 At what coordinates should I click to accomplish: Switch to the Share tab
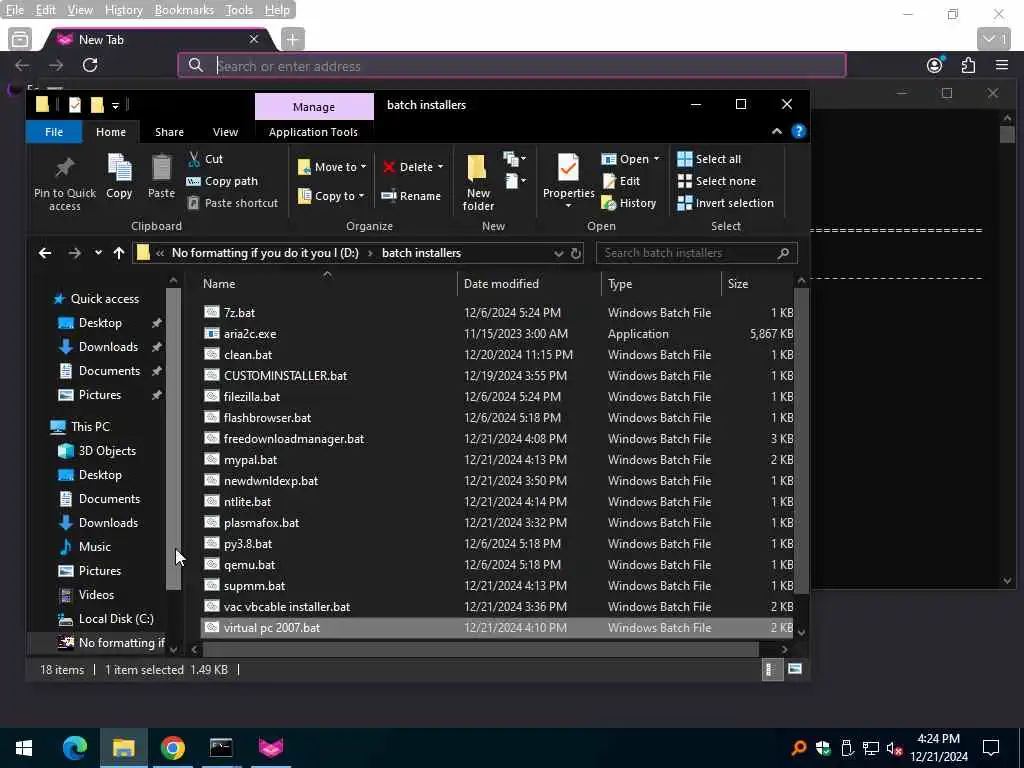click(x=169, y=132)
